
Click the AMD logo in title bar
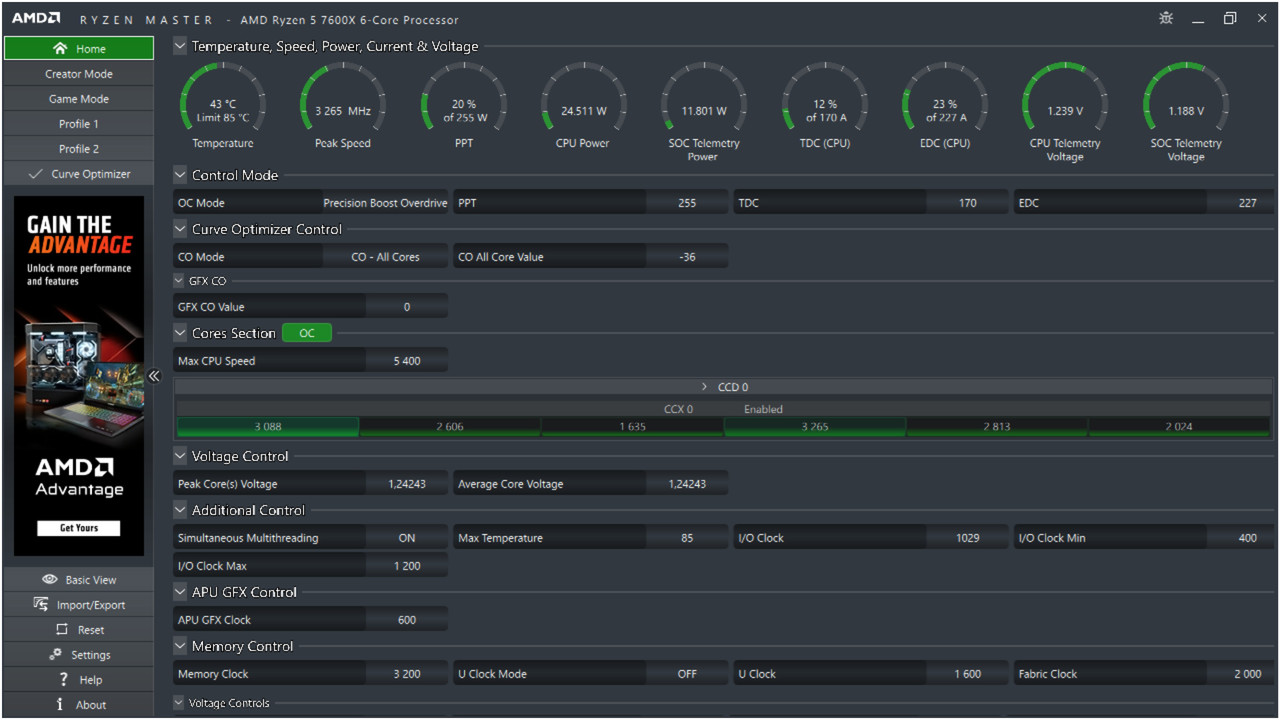[36, 19]
